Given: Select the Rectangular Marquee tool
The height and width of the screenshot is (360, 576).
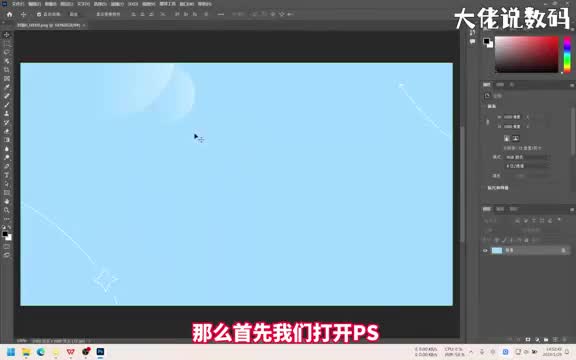Looking at the screenshot, I should point(7,43).
